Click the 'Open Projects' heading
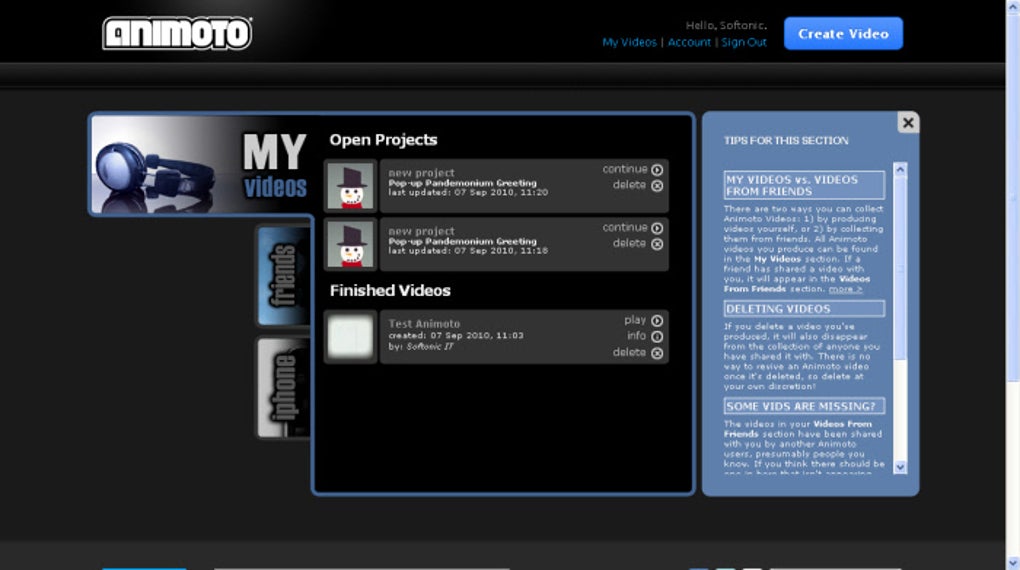The height and width of the screenshot is (570, 1020). click(x=383, y=140)
